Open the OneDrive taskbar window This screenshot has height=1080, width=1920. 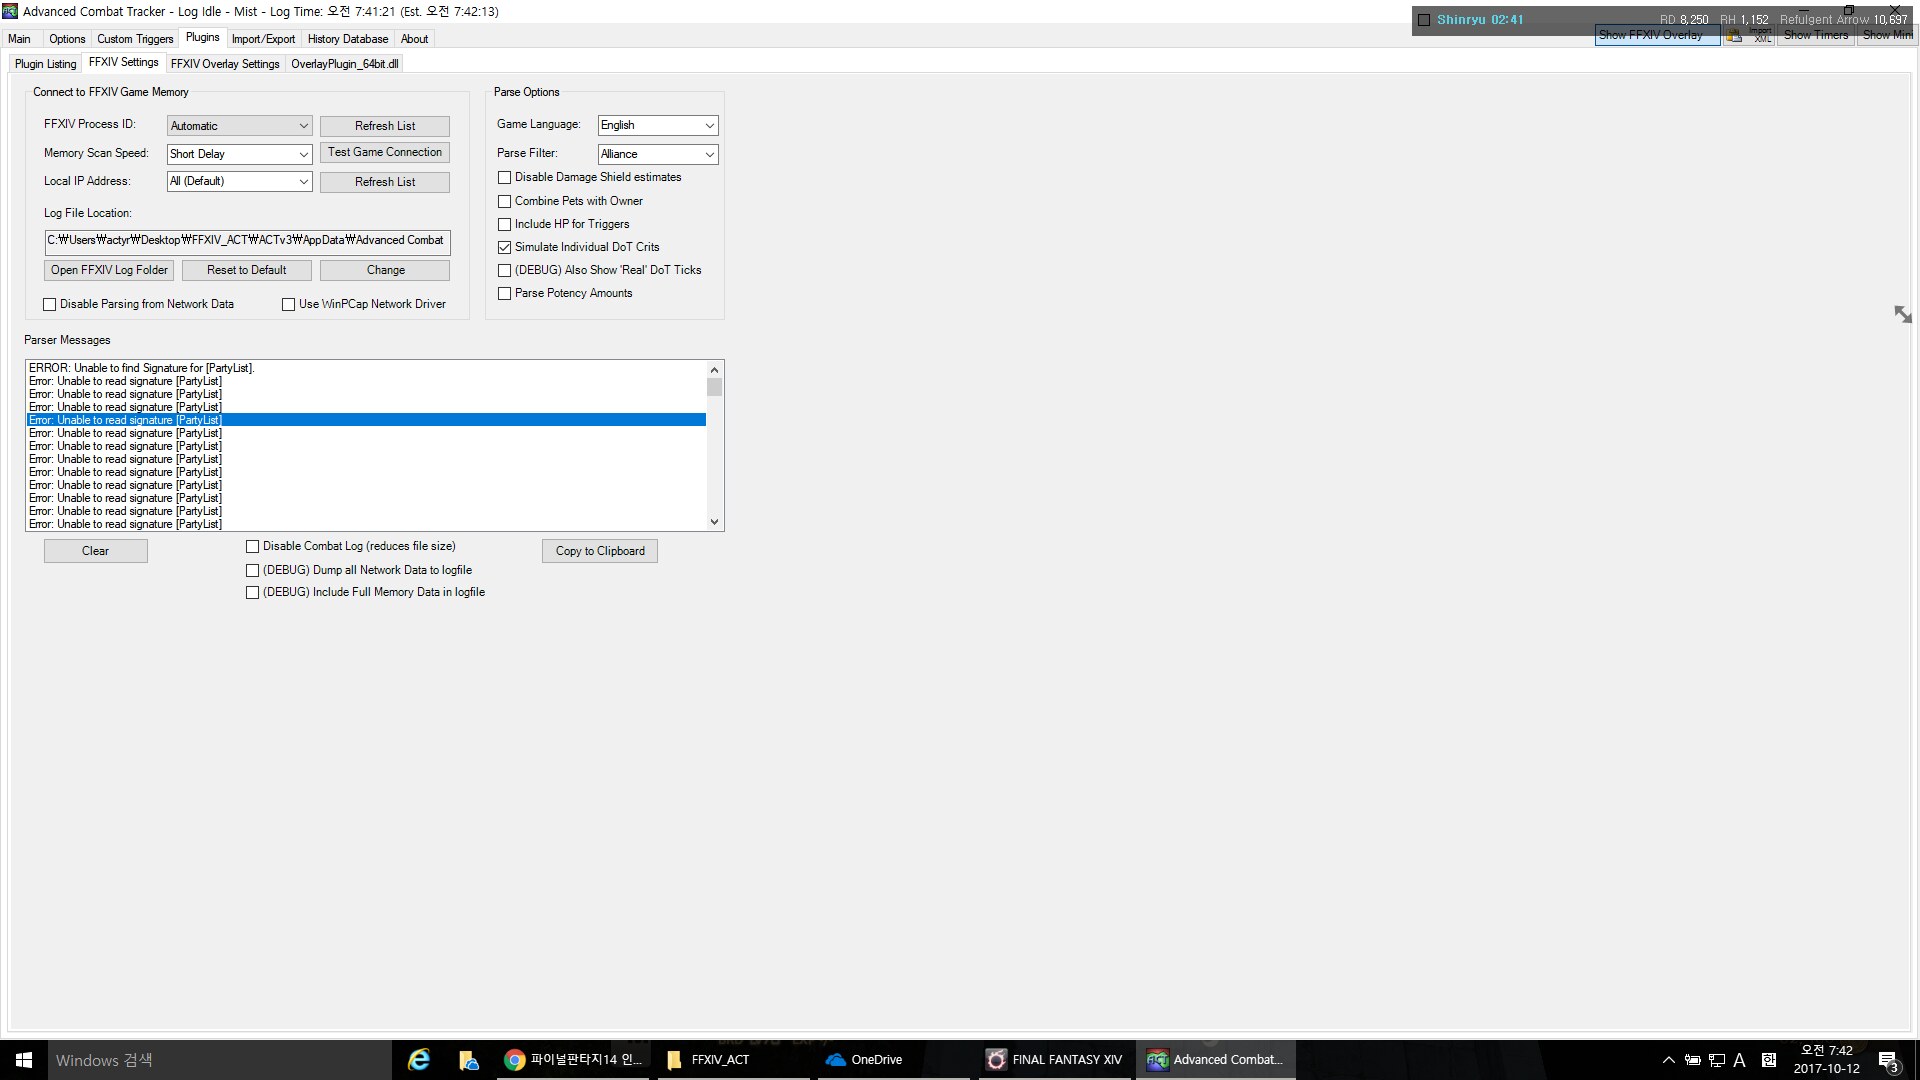click(x=865, y=1060)
